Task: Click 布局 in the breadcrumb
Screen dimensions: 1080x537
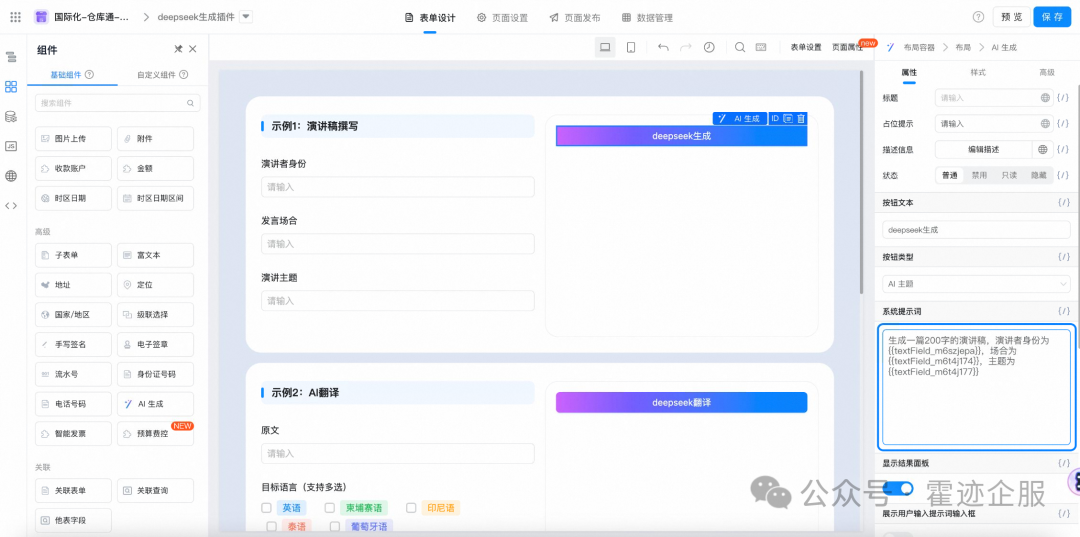Action: click(963, 48)
